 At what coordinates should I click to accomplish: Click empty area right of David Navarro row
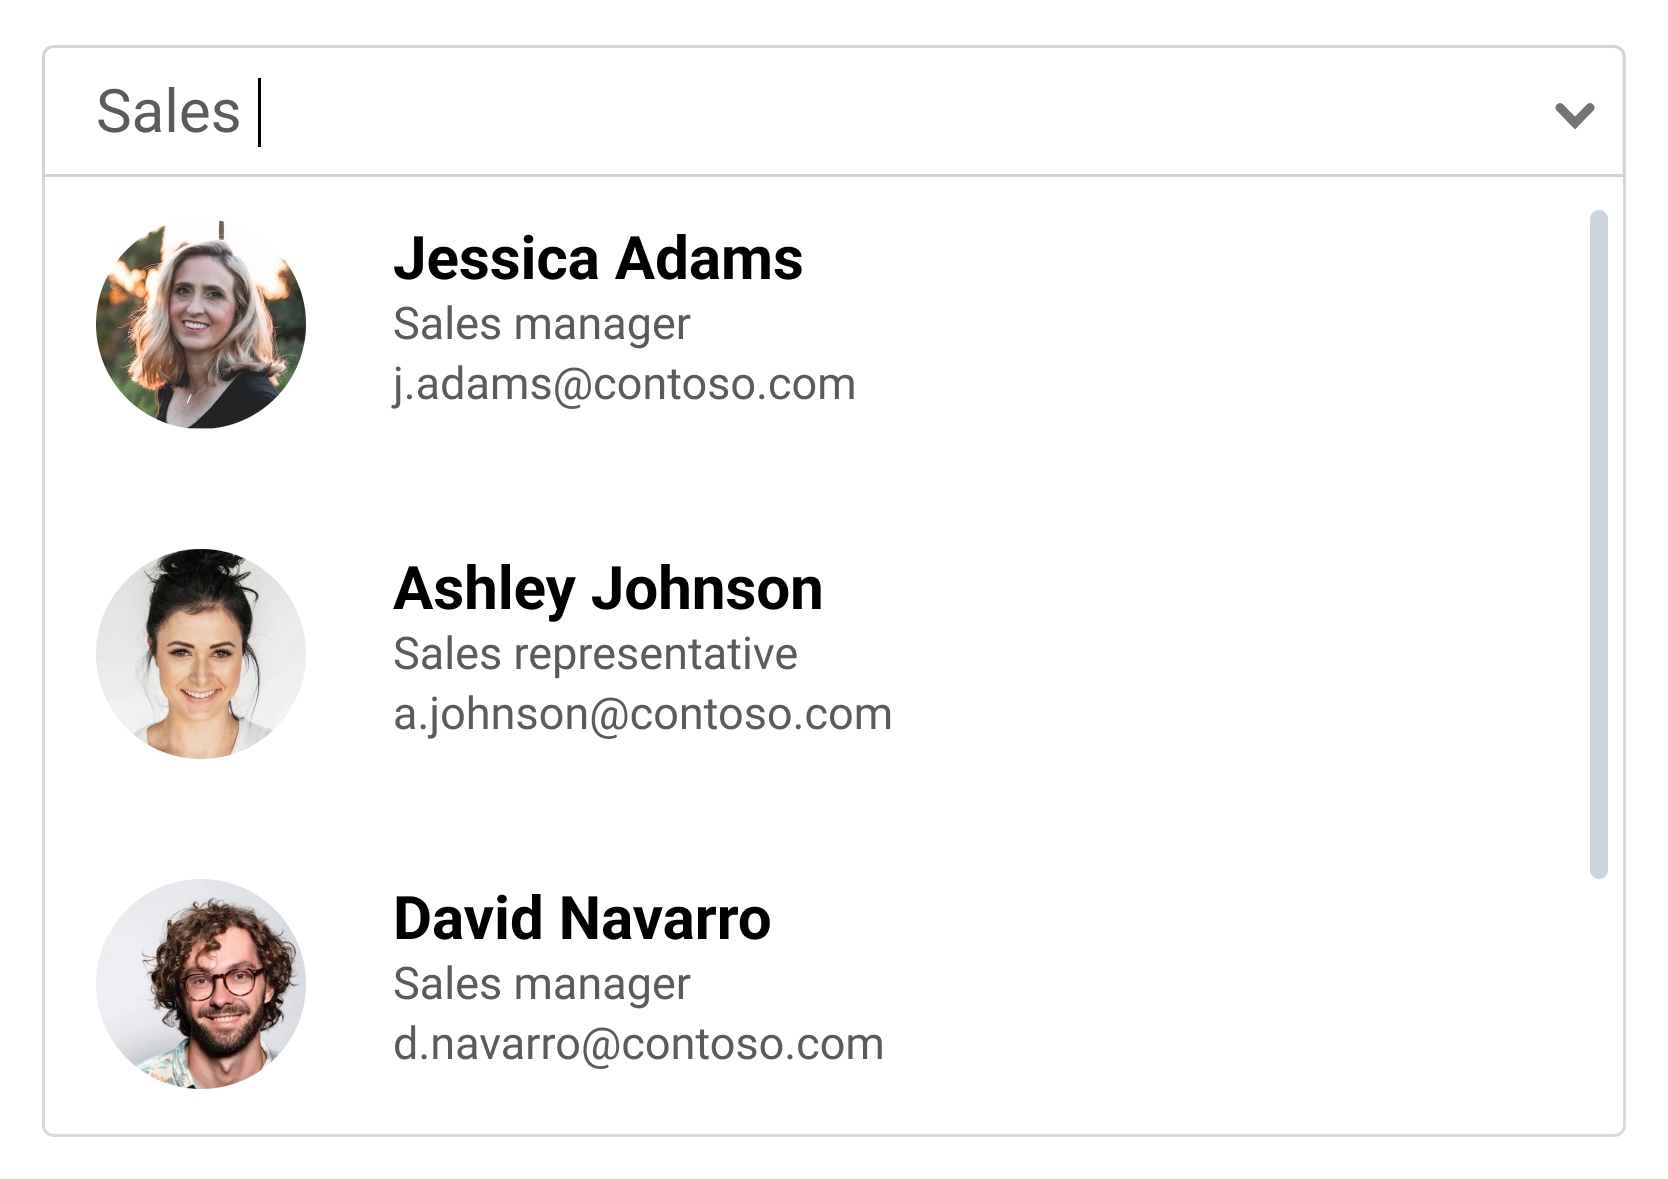tap(1200, 984)
